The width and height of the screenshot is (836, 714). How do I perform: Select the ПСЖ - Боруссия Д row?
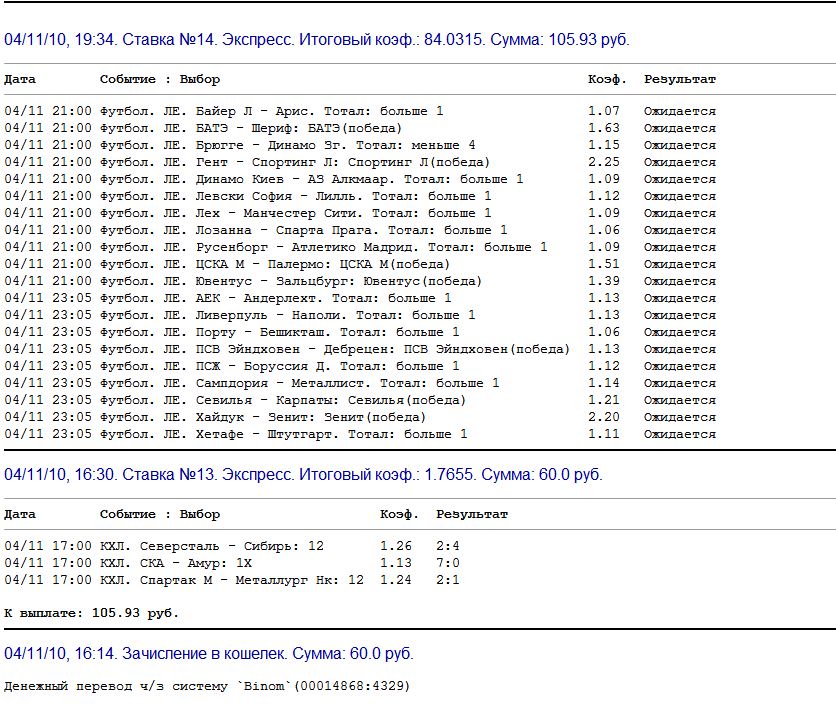360,366
